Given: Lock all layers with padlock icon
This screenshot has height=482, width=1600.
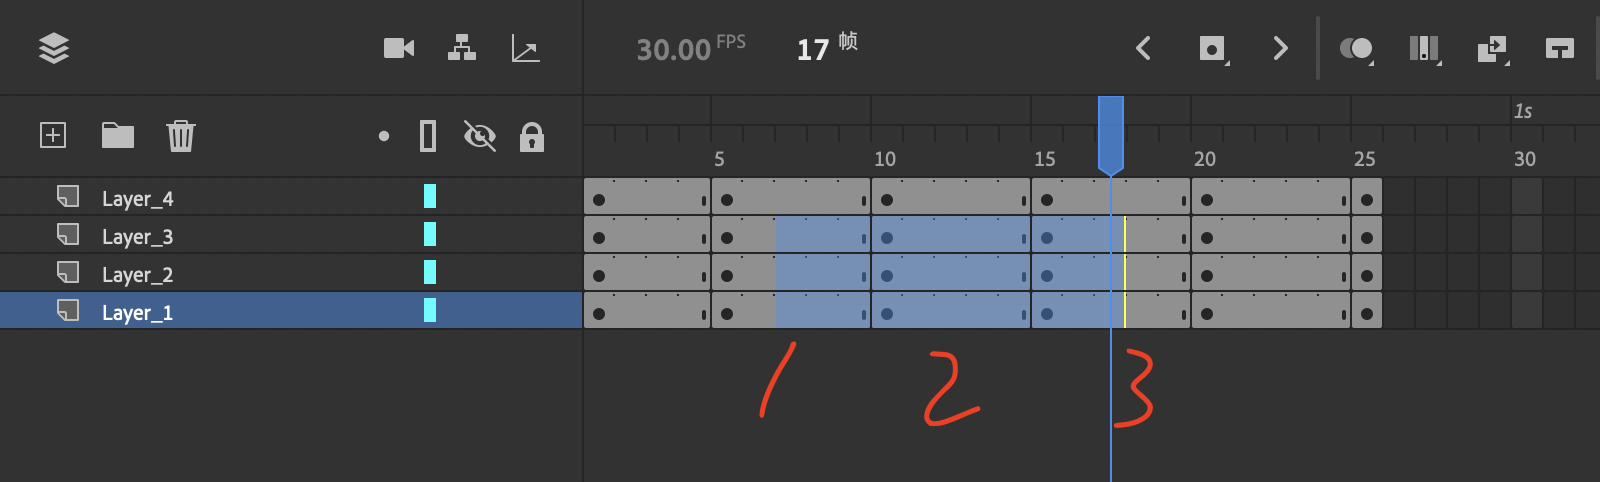Looking at the screenshot, I should click(532, 136).
